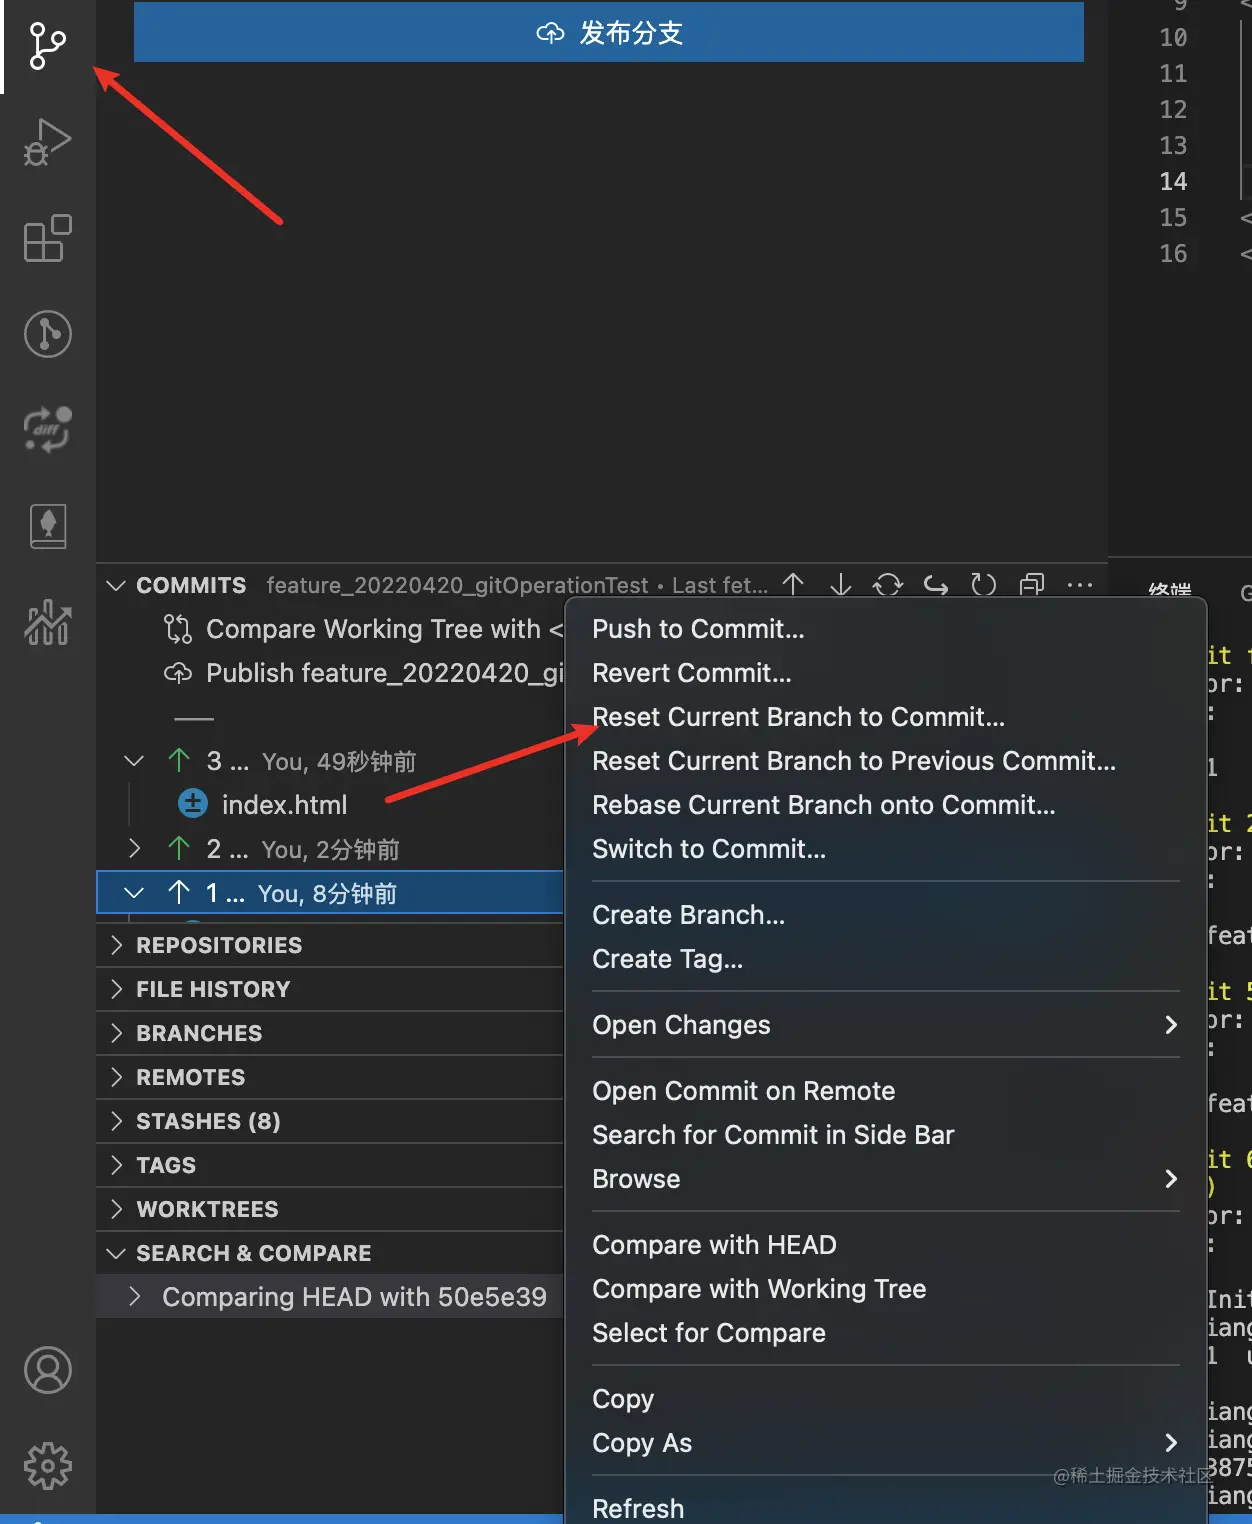
Task: Expand the STASHES (8) section
Action: point(207,1121)
